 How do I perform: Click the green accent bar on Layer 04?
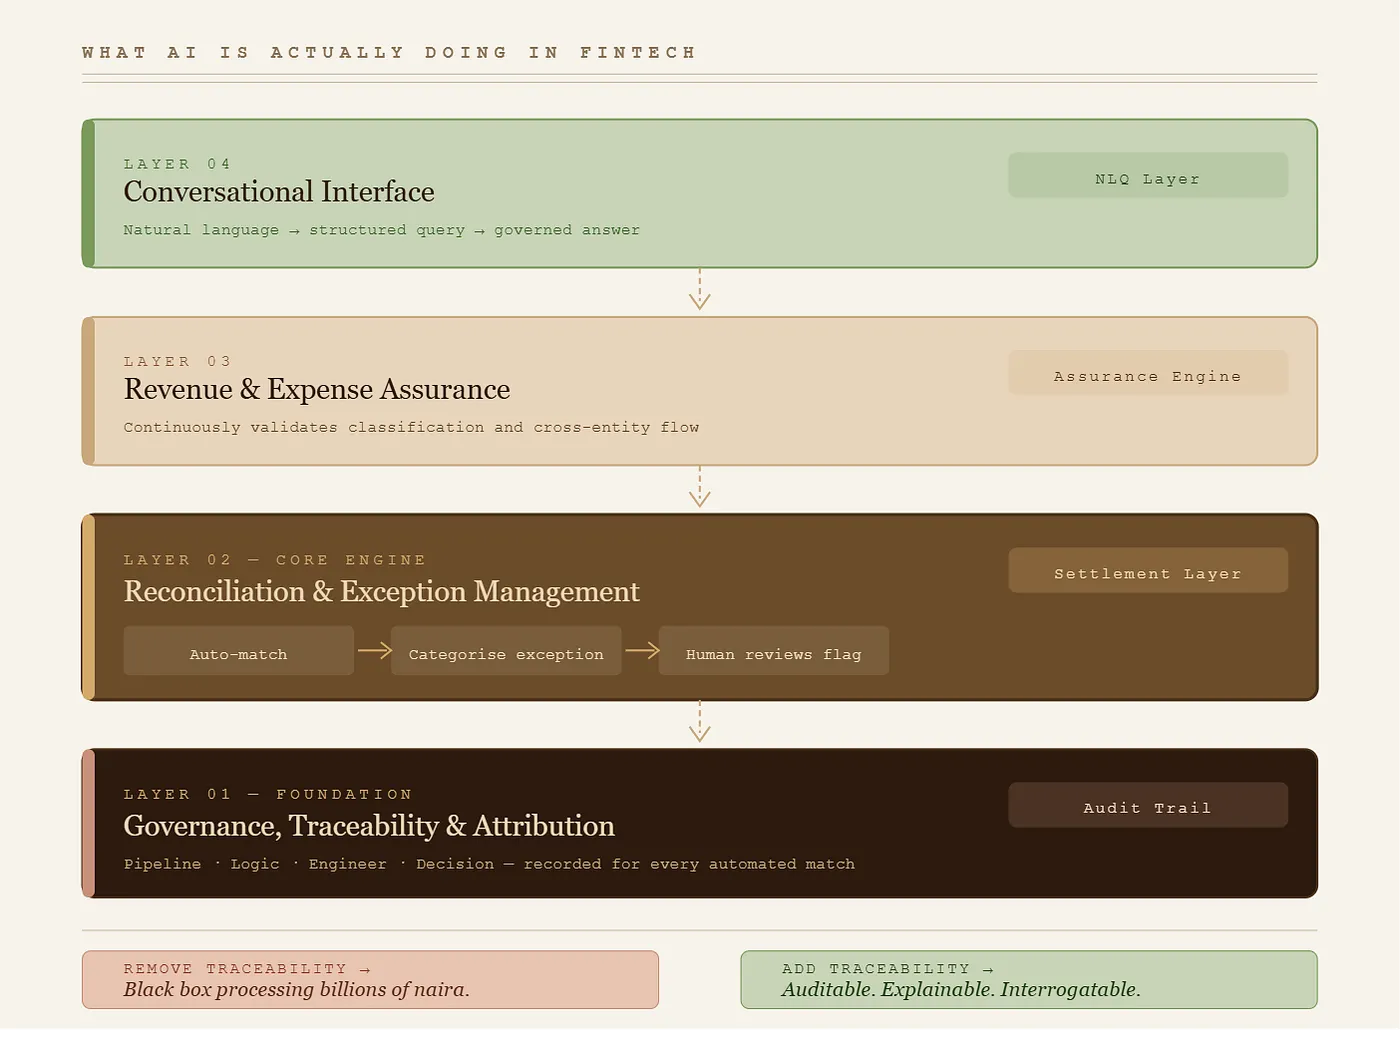pos(89,194)
